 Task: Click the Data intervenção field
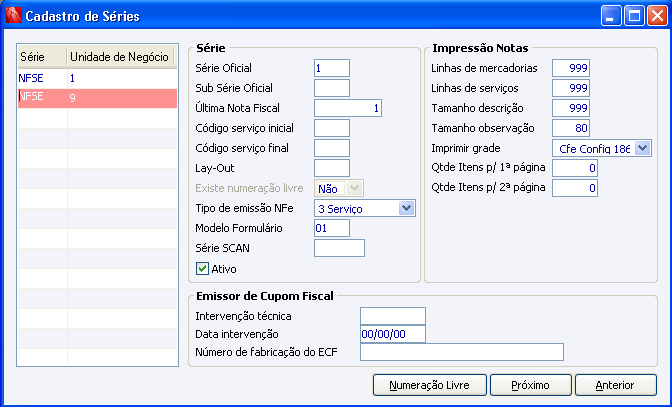[393, 334]
